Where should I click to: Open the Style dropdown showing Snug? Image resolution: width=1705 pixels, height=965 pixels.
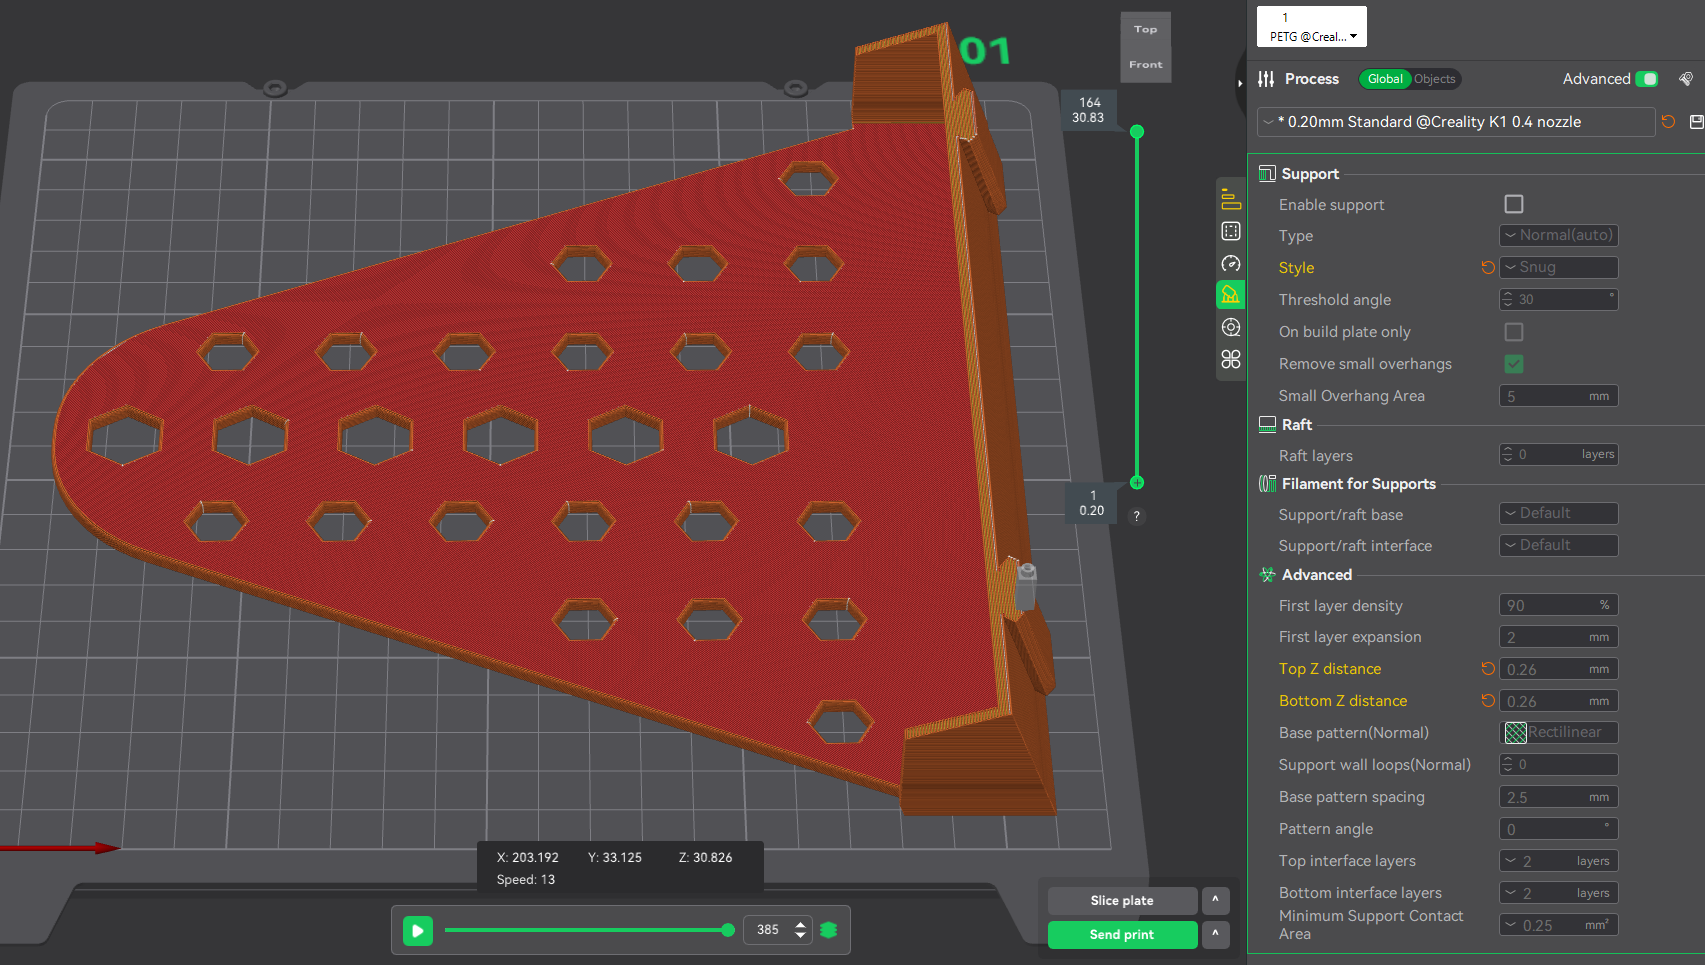pyautogui.click(x=1558, y=267)
